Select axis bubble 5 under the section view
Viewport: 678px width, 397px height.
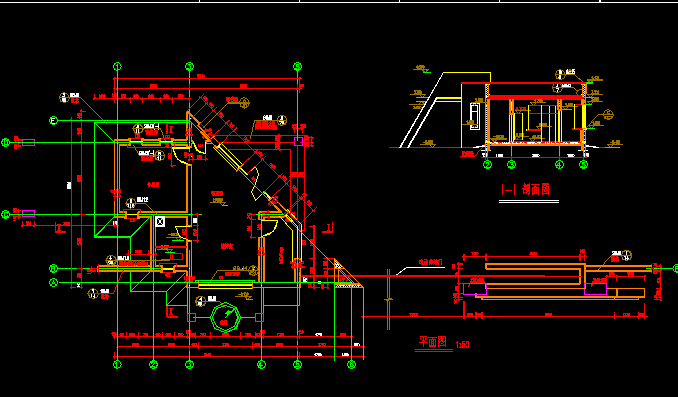[583, 164]
